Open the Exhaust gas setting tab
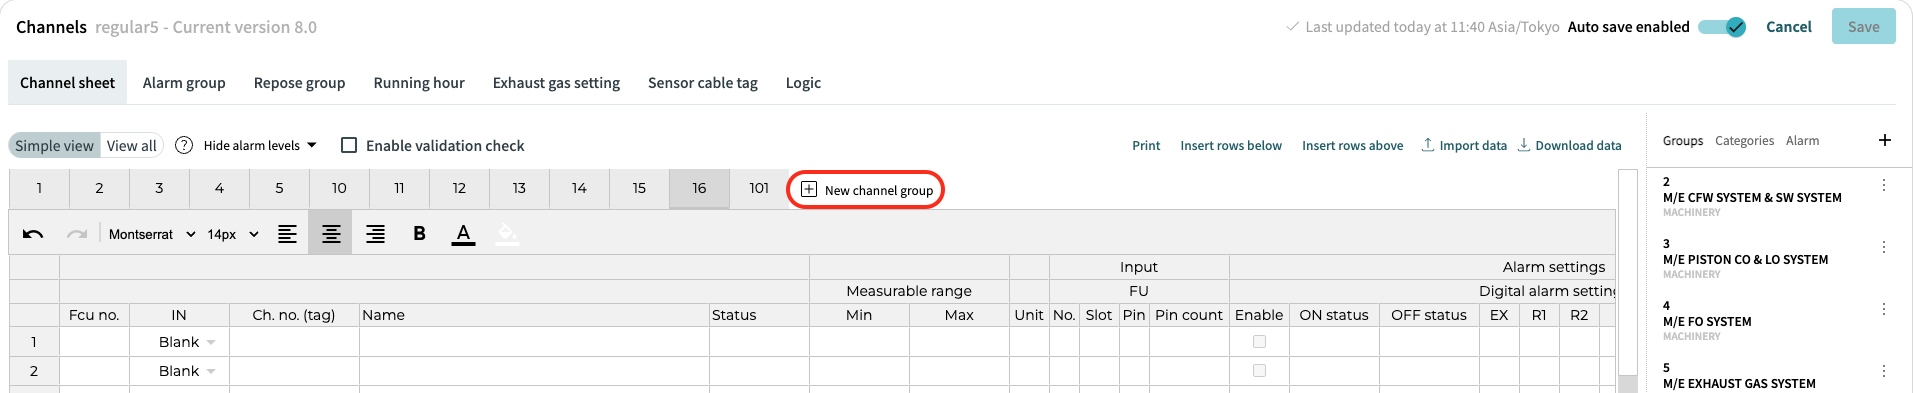This screenshot has width=1913, height=393. tap(556, 83)
